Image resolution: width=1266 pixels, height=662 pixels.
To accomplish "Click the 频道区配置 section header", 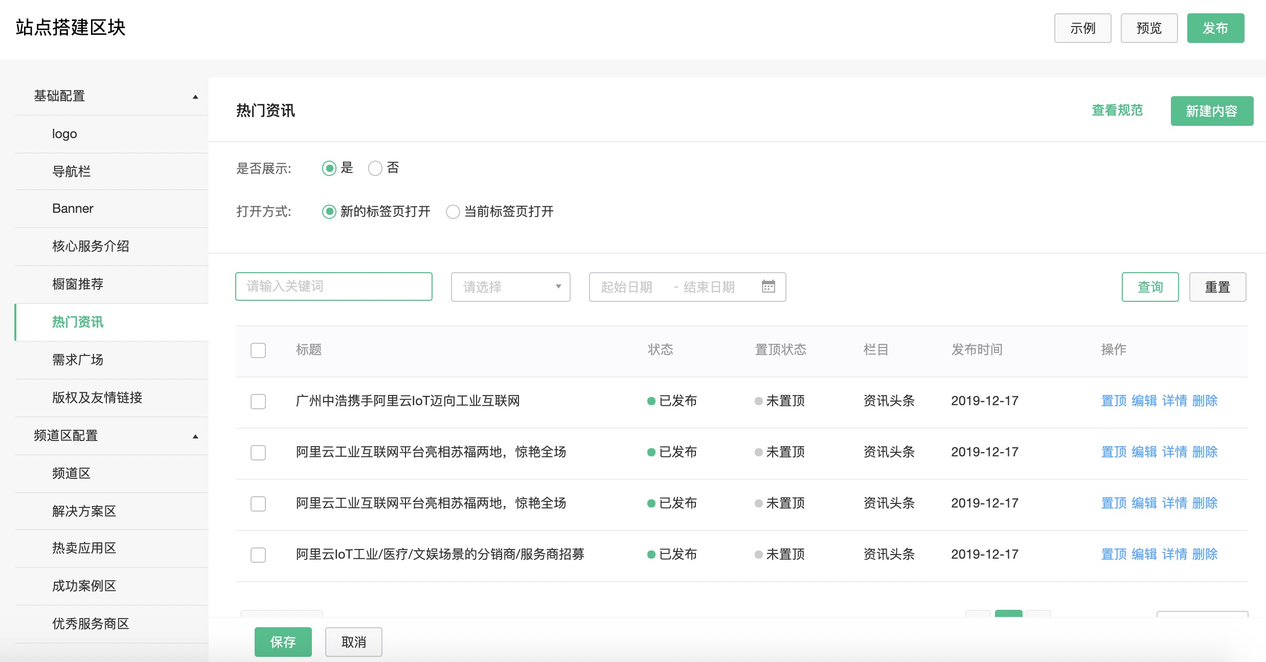I will point(111,436).
